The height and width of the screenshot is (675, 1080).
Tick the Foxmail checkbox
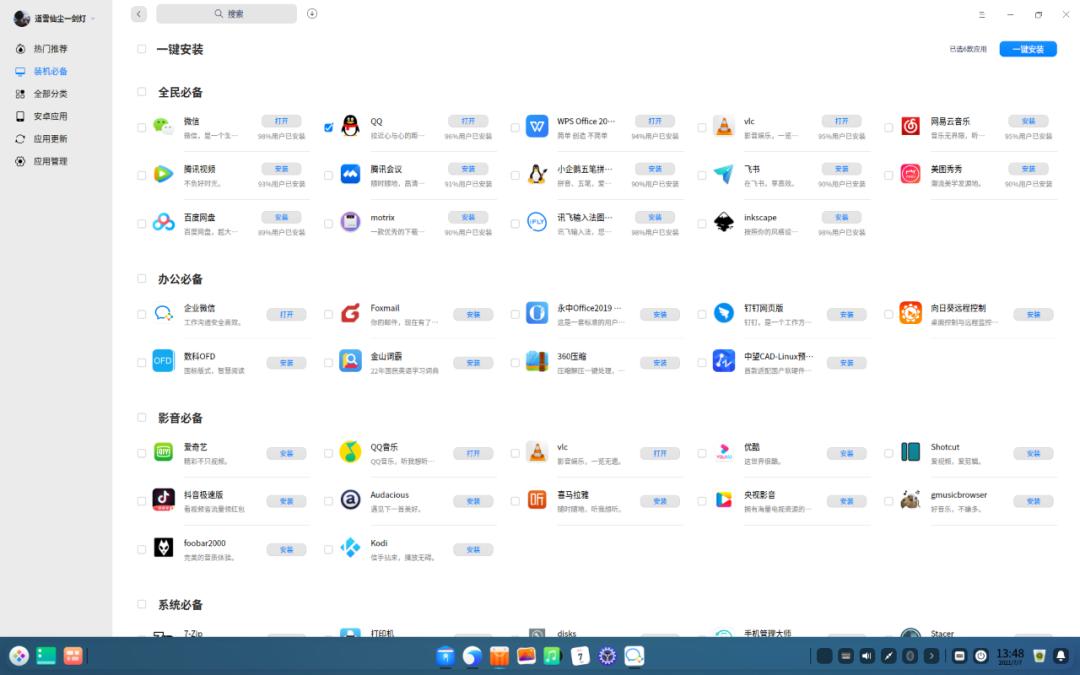tap(329, 314)
